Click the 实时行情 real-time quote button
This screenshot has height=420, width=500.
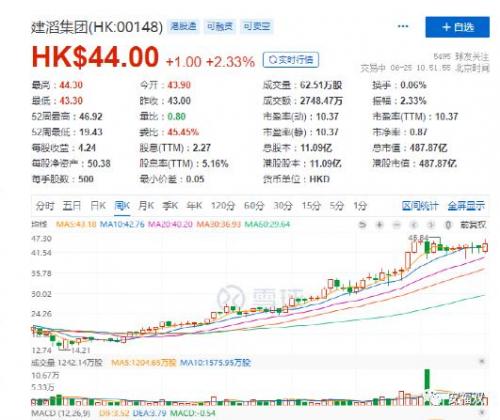click(x=291, y=60)
